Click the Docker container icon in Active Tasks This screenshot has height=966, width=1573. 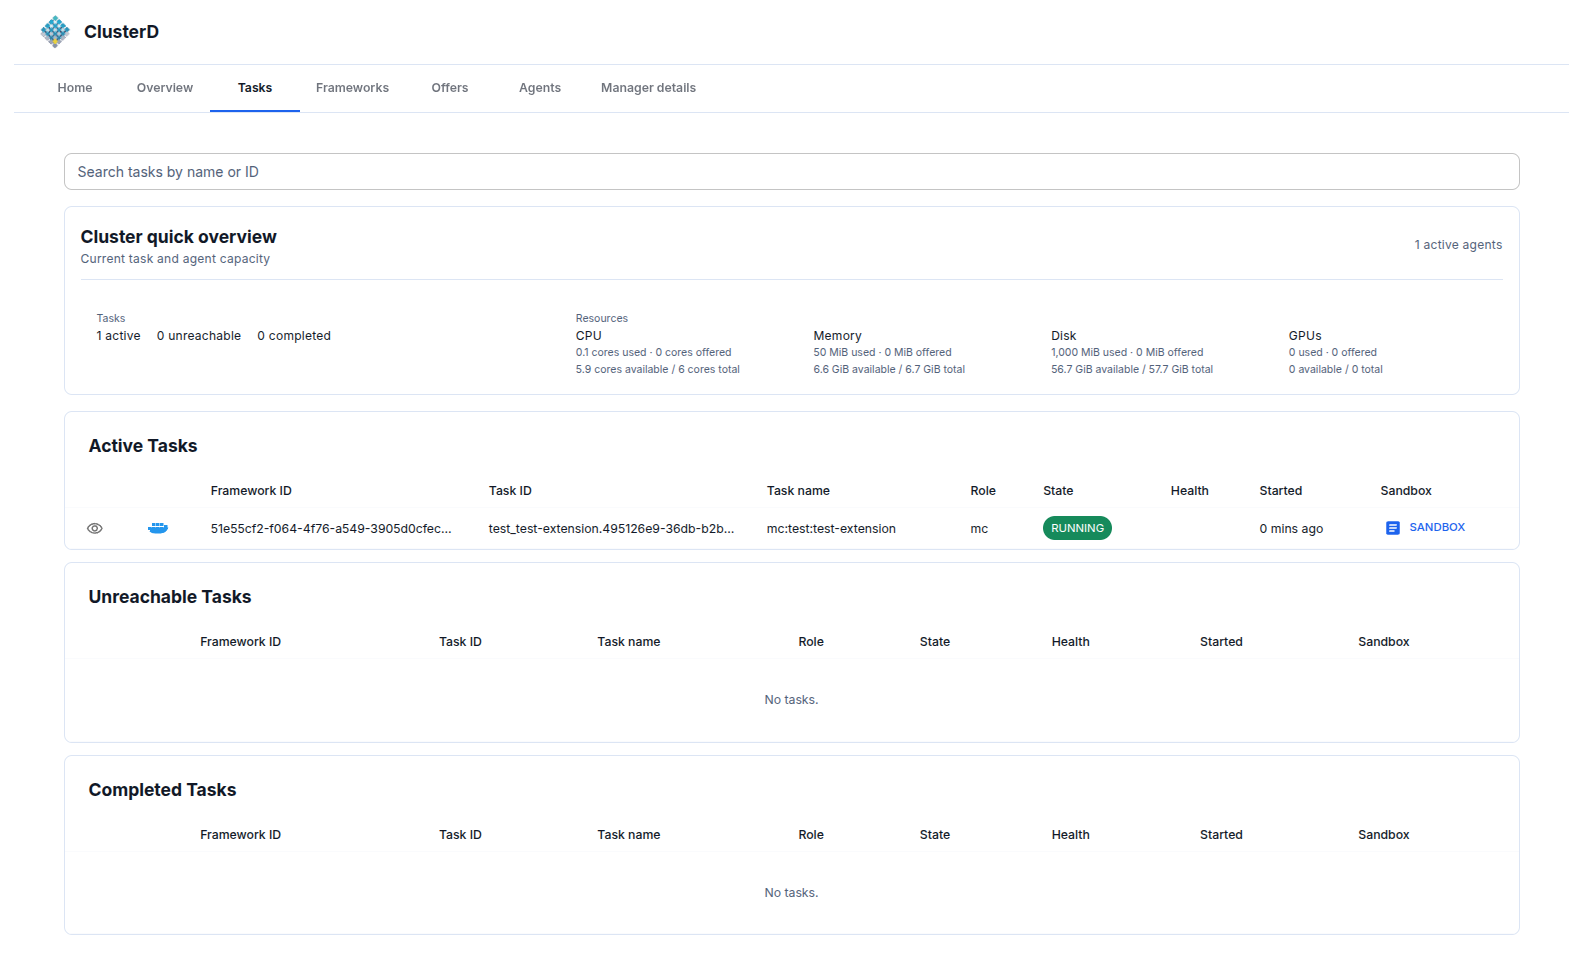158,528
